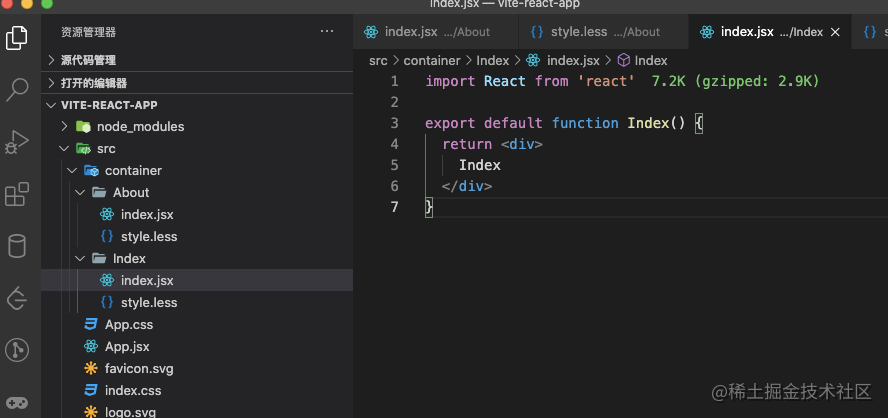The width and height of the screenshot is (888, 418).
Task: Click the CSS icon beside App.css
Action: coord(91,325)
